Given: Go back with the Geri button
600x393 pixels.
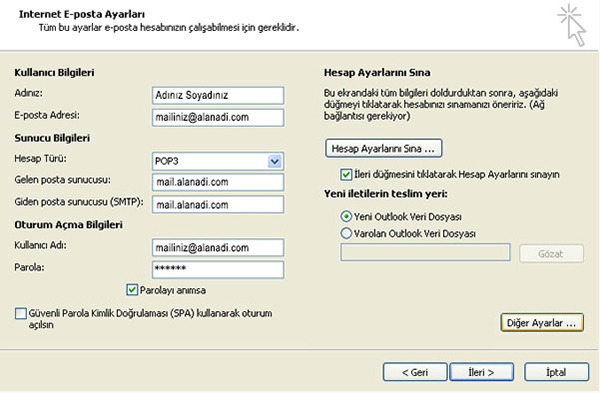Looking at the screenshot, I should pos(415,372).
